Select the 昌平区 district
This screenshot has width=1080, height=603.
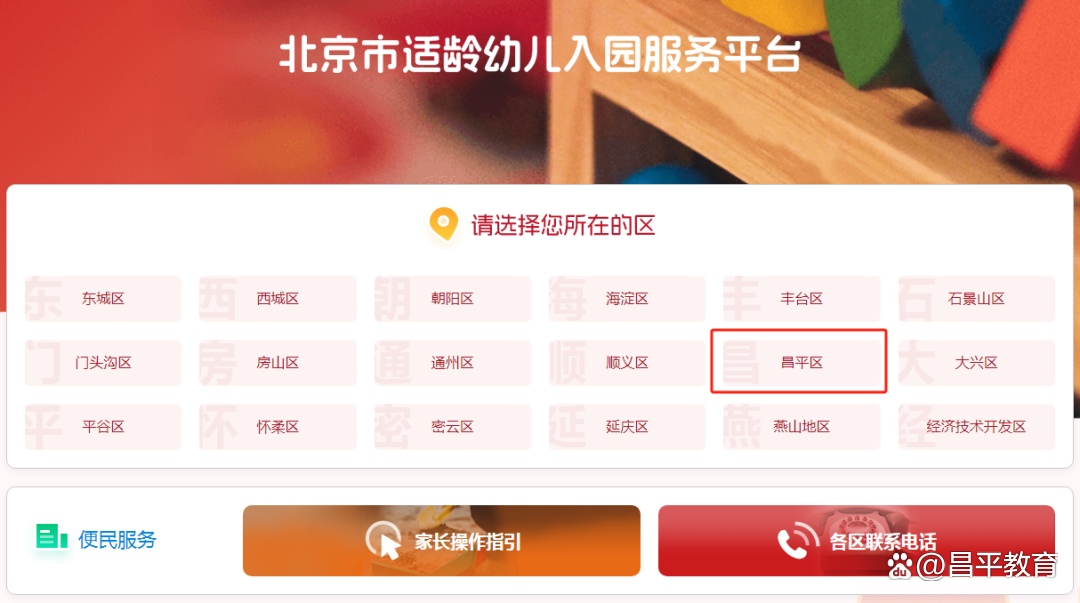click(x=801, y=362)
